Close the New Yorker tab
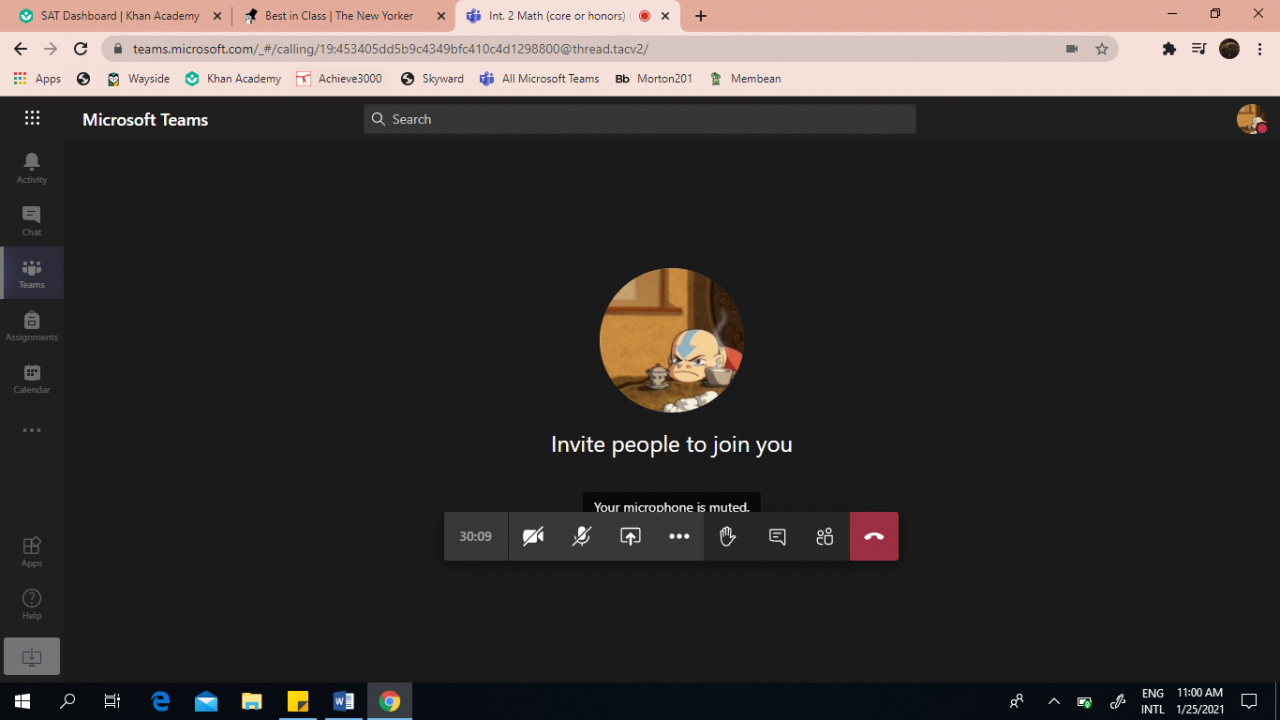 point(441,16)
